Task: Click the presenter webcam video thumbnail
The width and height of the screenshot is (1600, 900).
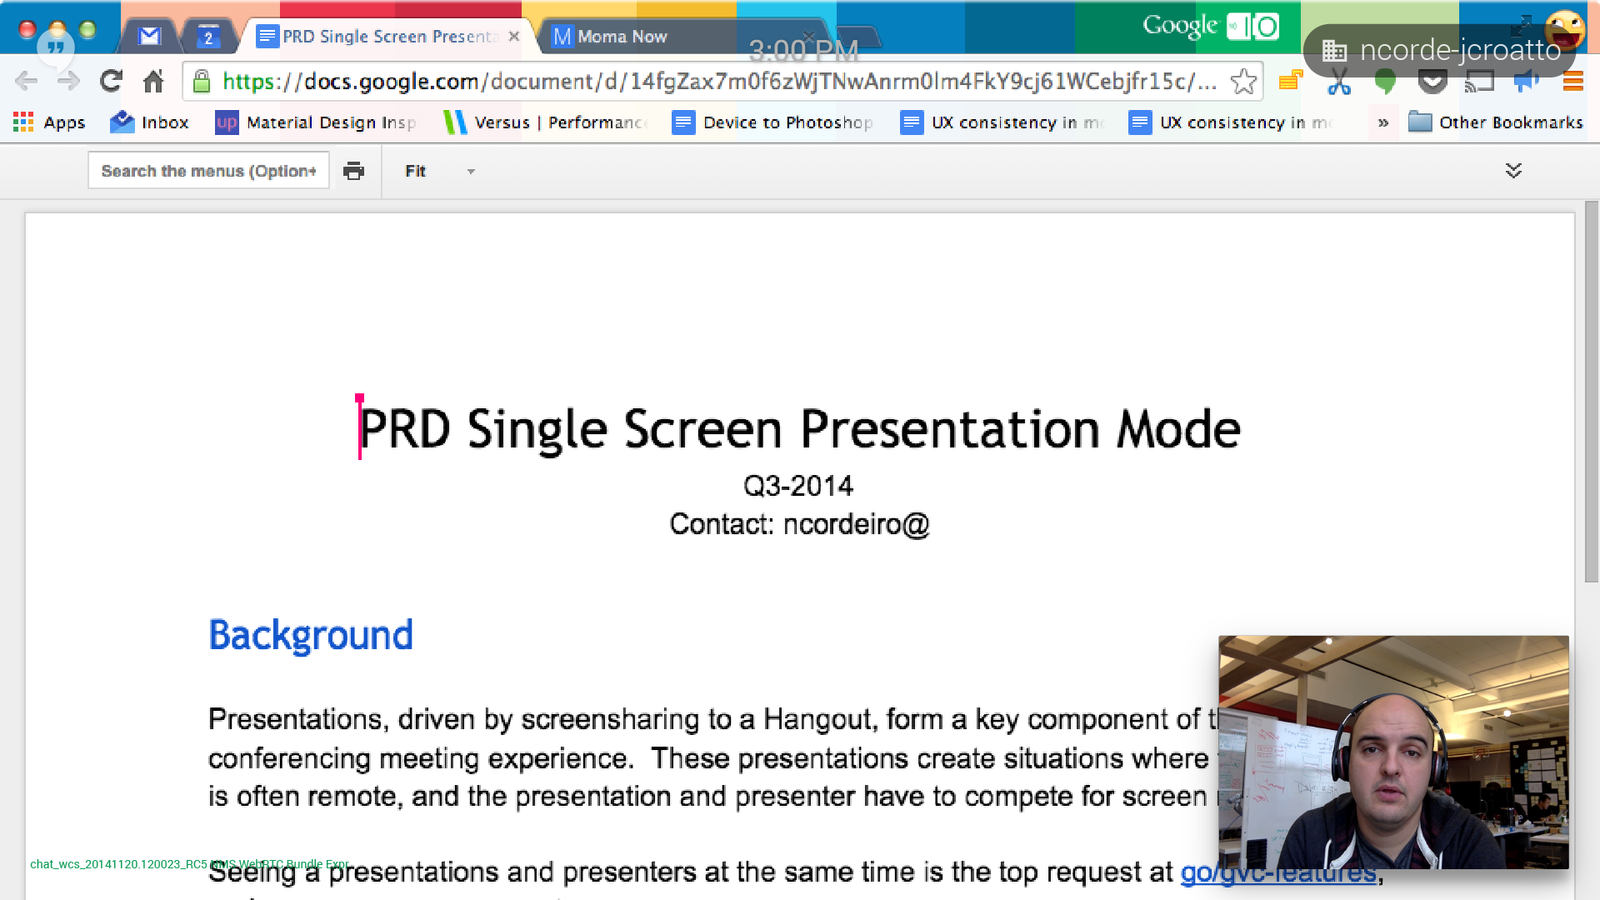Action: (x=1393, y=752)
